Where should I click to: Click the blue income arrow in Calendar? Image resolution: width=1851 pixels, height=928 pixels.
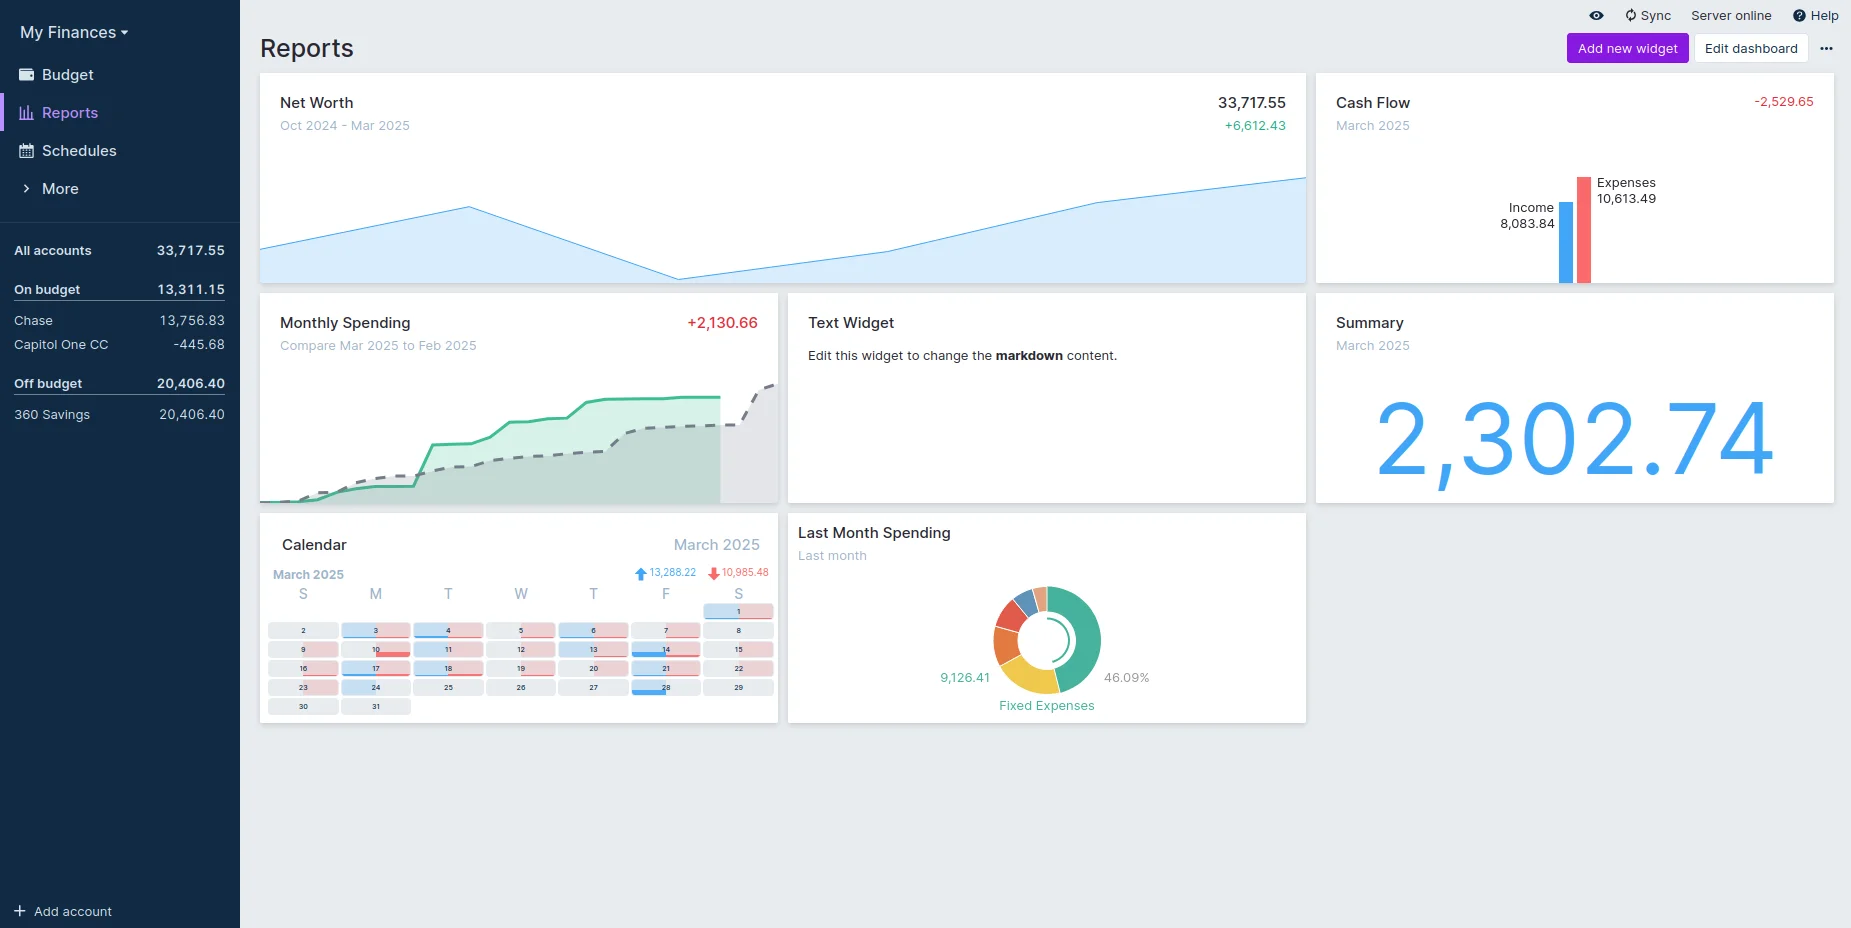tap(640, 574)
